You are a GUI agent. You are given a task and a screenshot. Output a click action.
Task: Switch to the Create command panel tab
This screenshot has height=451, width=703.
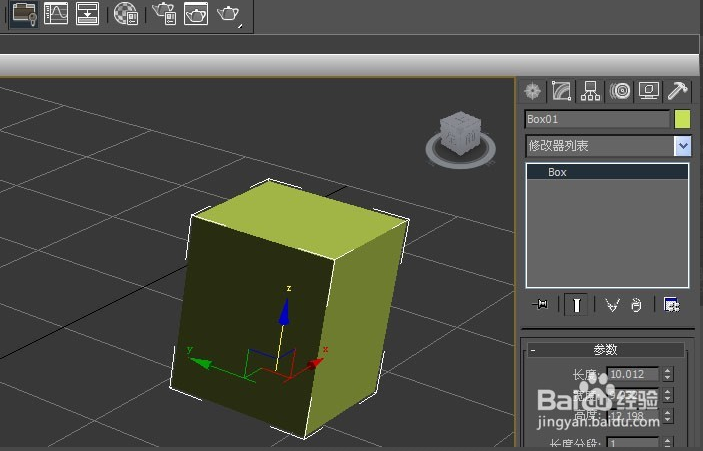533,91
